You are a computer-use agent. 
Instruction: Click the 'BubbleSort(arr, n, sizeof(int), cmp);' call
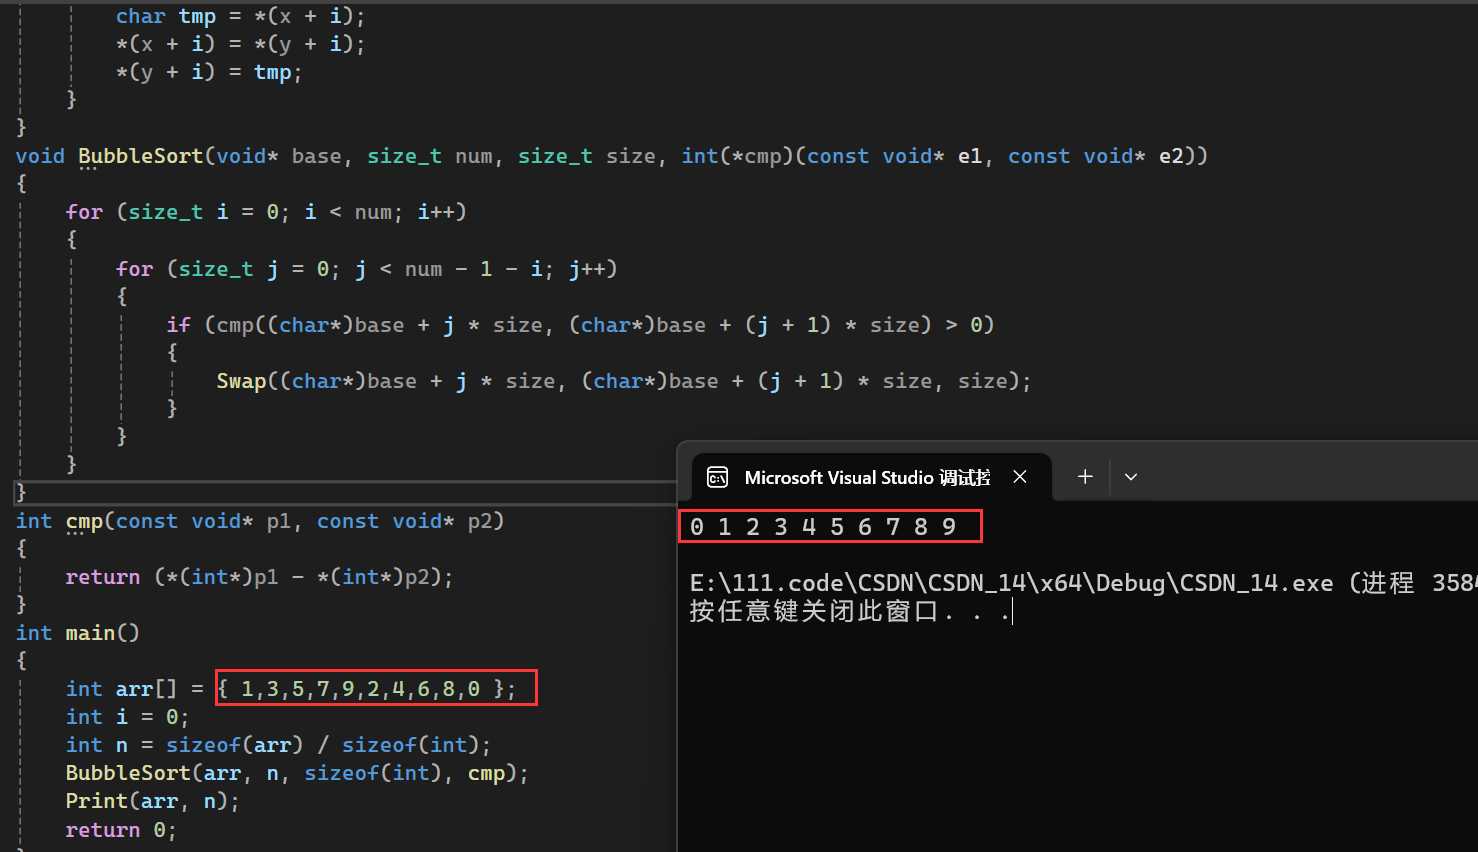pos(297,773)
